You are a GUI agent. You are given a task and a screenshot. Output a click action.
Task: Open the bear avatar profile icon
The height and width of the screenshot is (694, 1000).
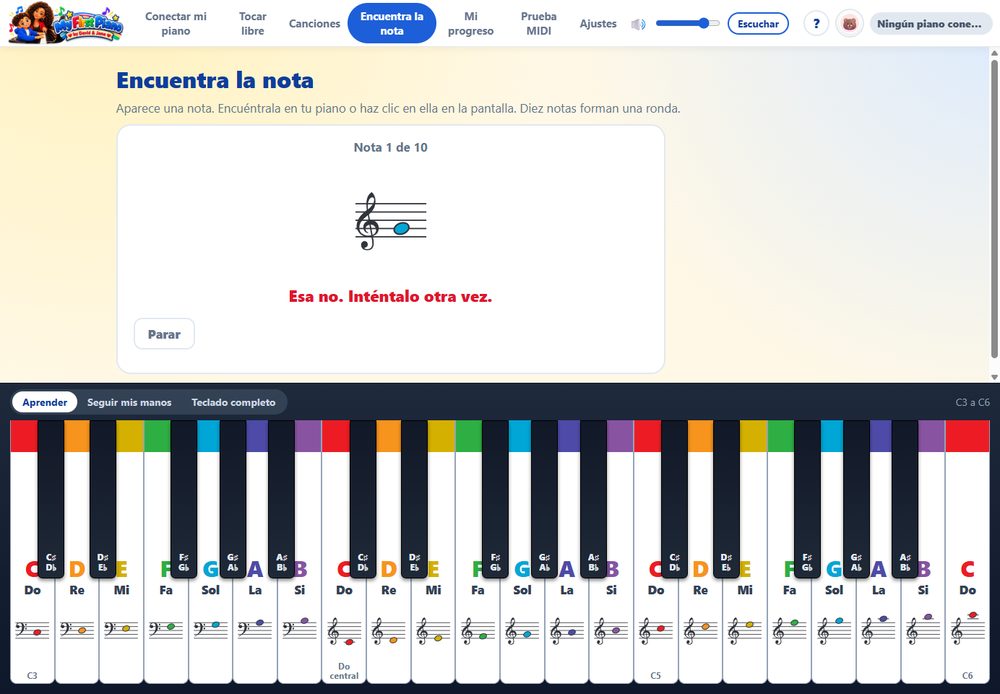pos(849,24)
